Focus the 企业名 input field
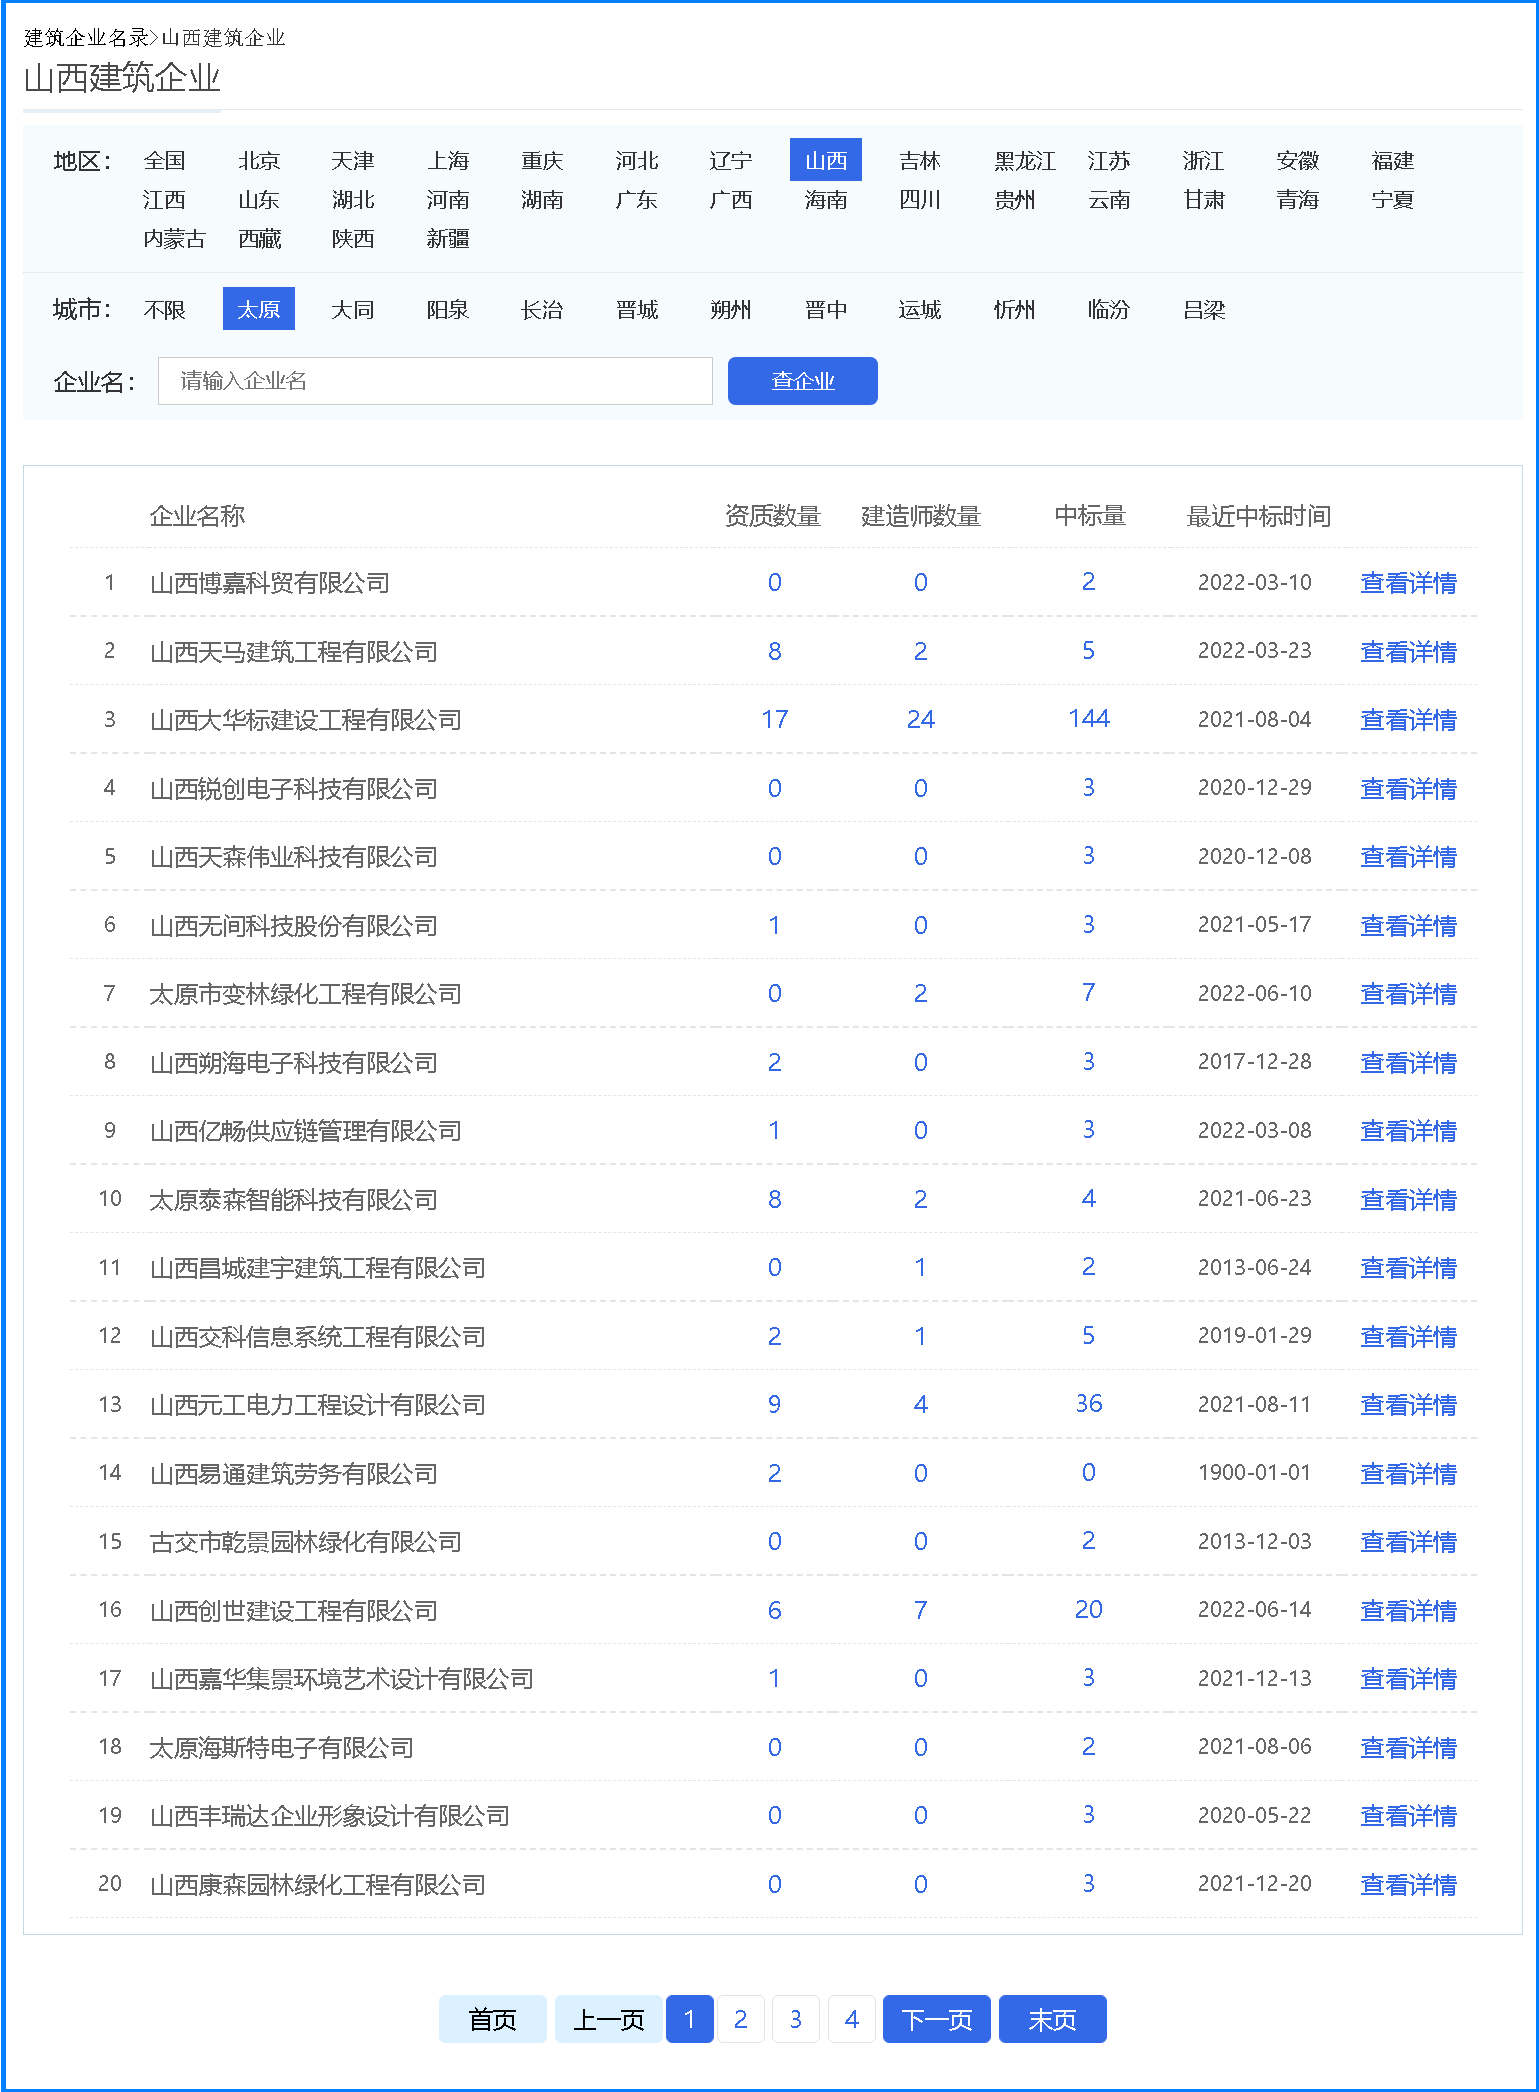1539x2092 pixels. pos(435,381)
